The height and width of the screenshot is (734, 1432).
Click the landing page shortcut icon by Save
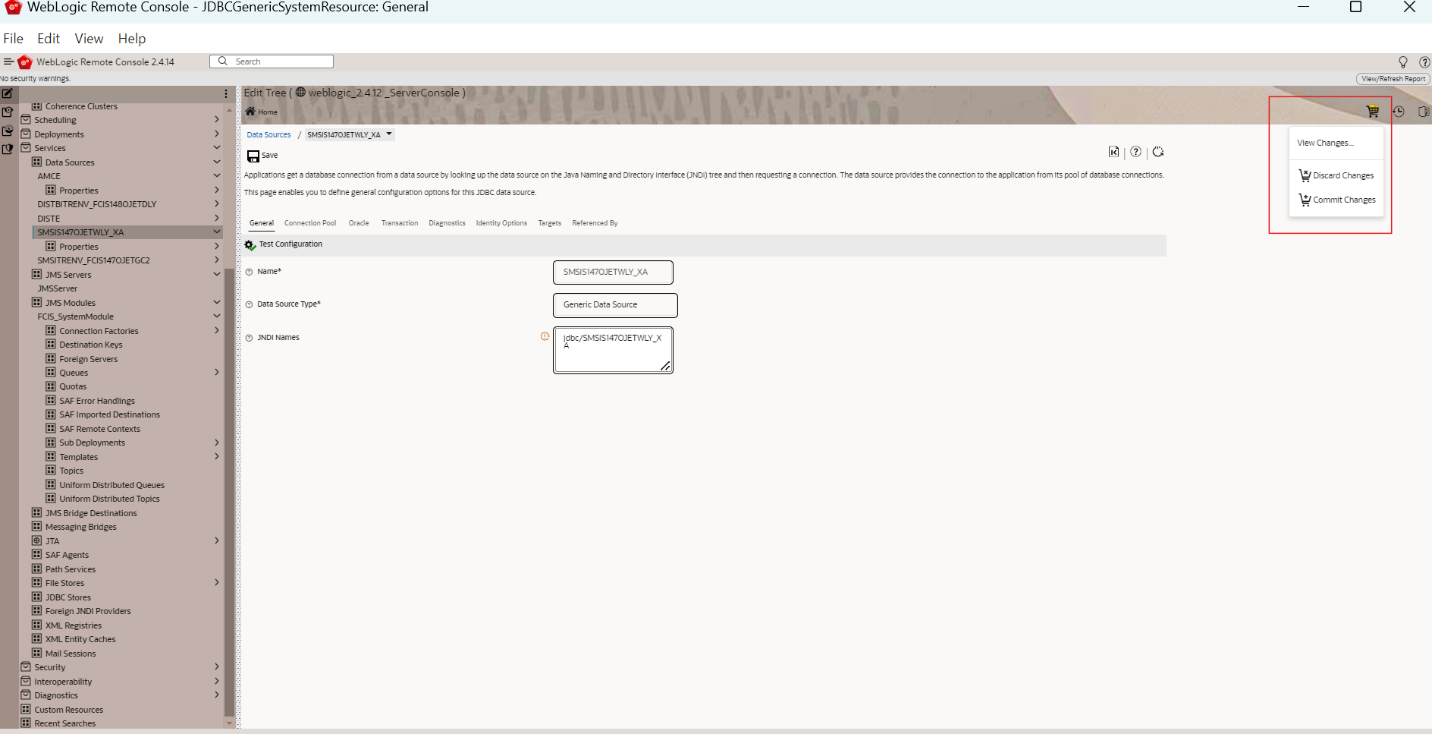point(1114,152)
